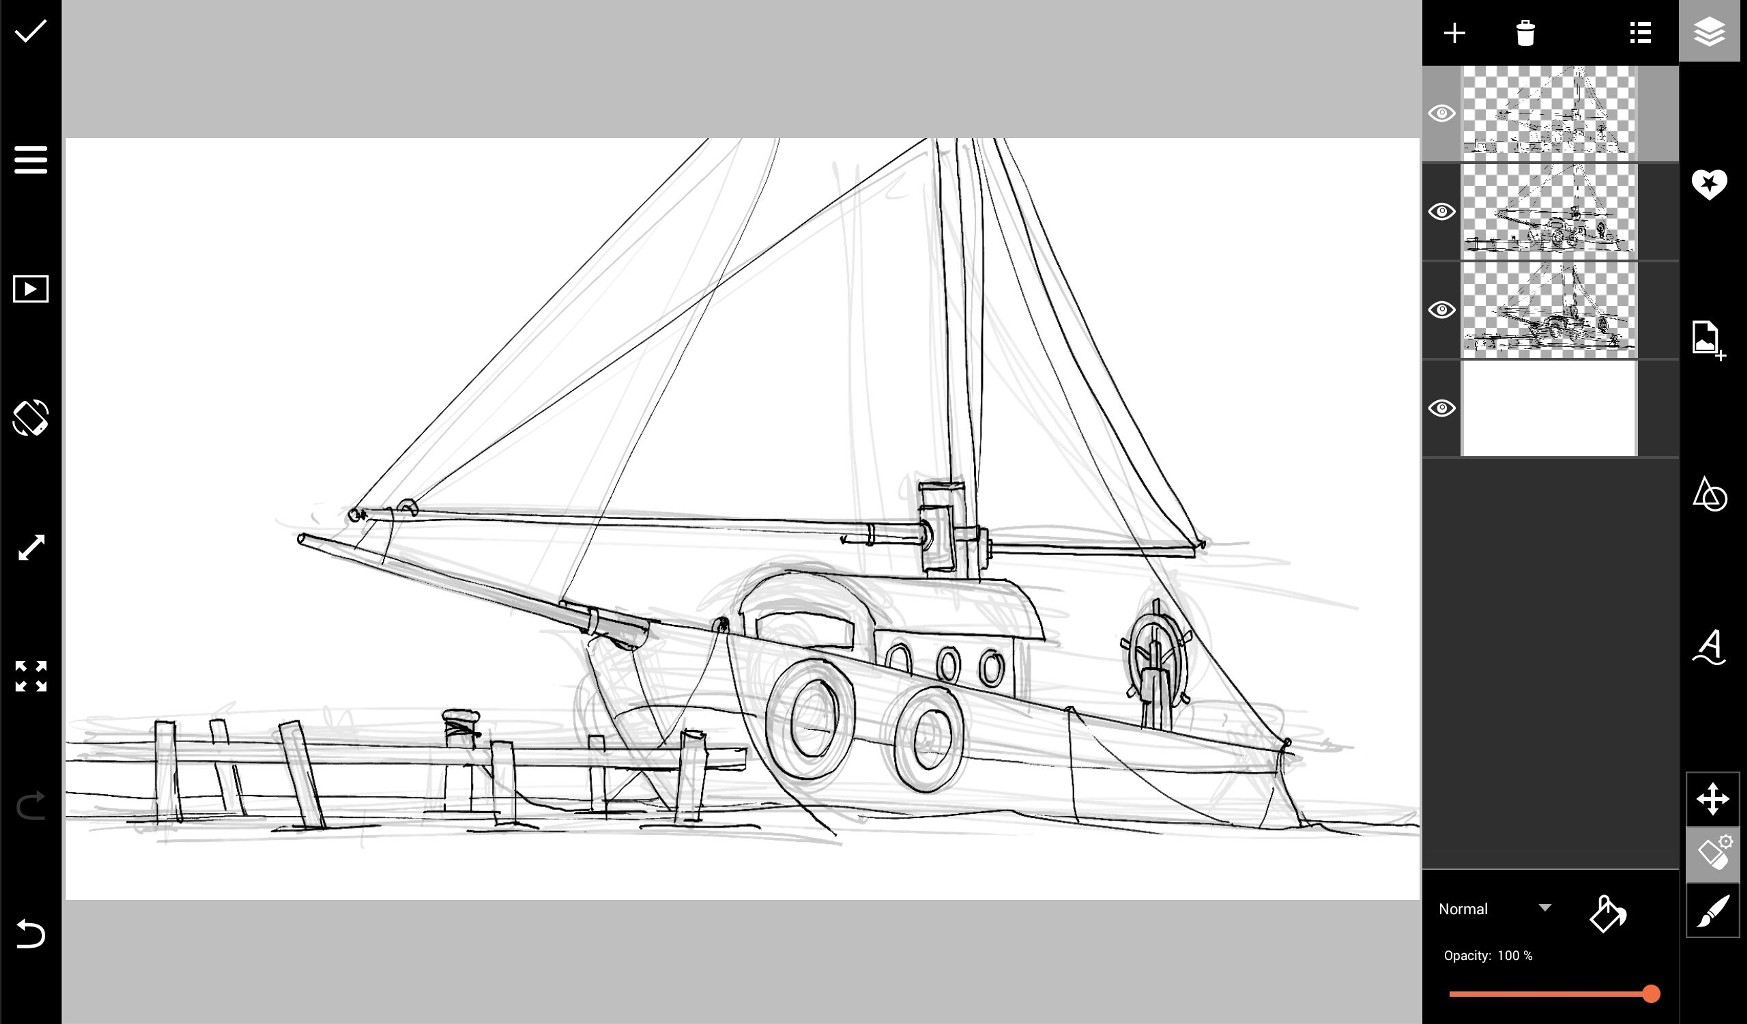
Task: Open the Normal blend mode dropdown
Action: pyautogui.click(x=1494, y=908)
